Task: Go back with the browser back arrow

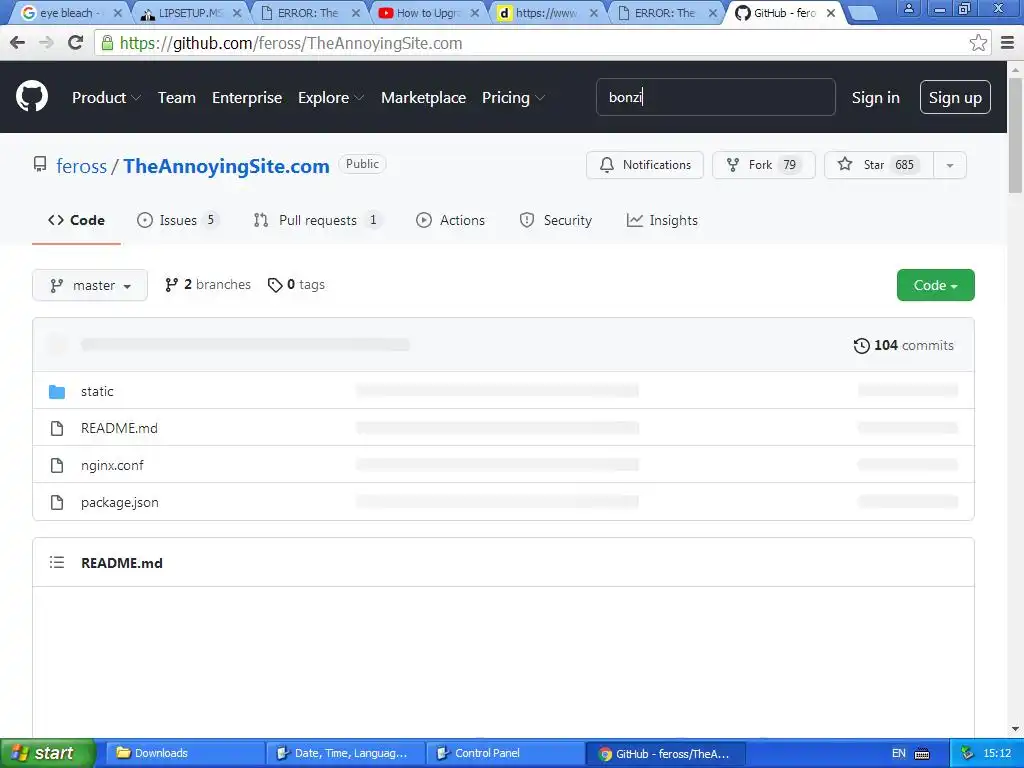Action: (x=18, y=43)
